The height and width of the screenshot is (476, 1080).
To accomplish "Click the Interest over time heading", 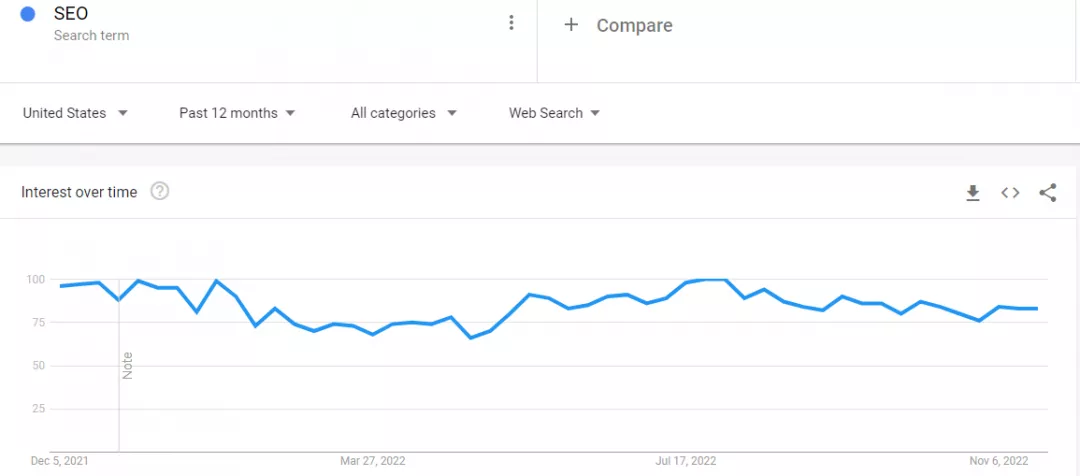I will tap(79, 192).
